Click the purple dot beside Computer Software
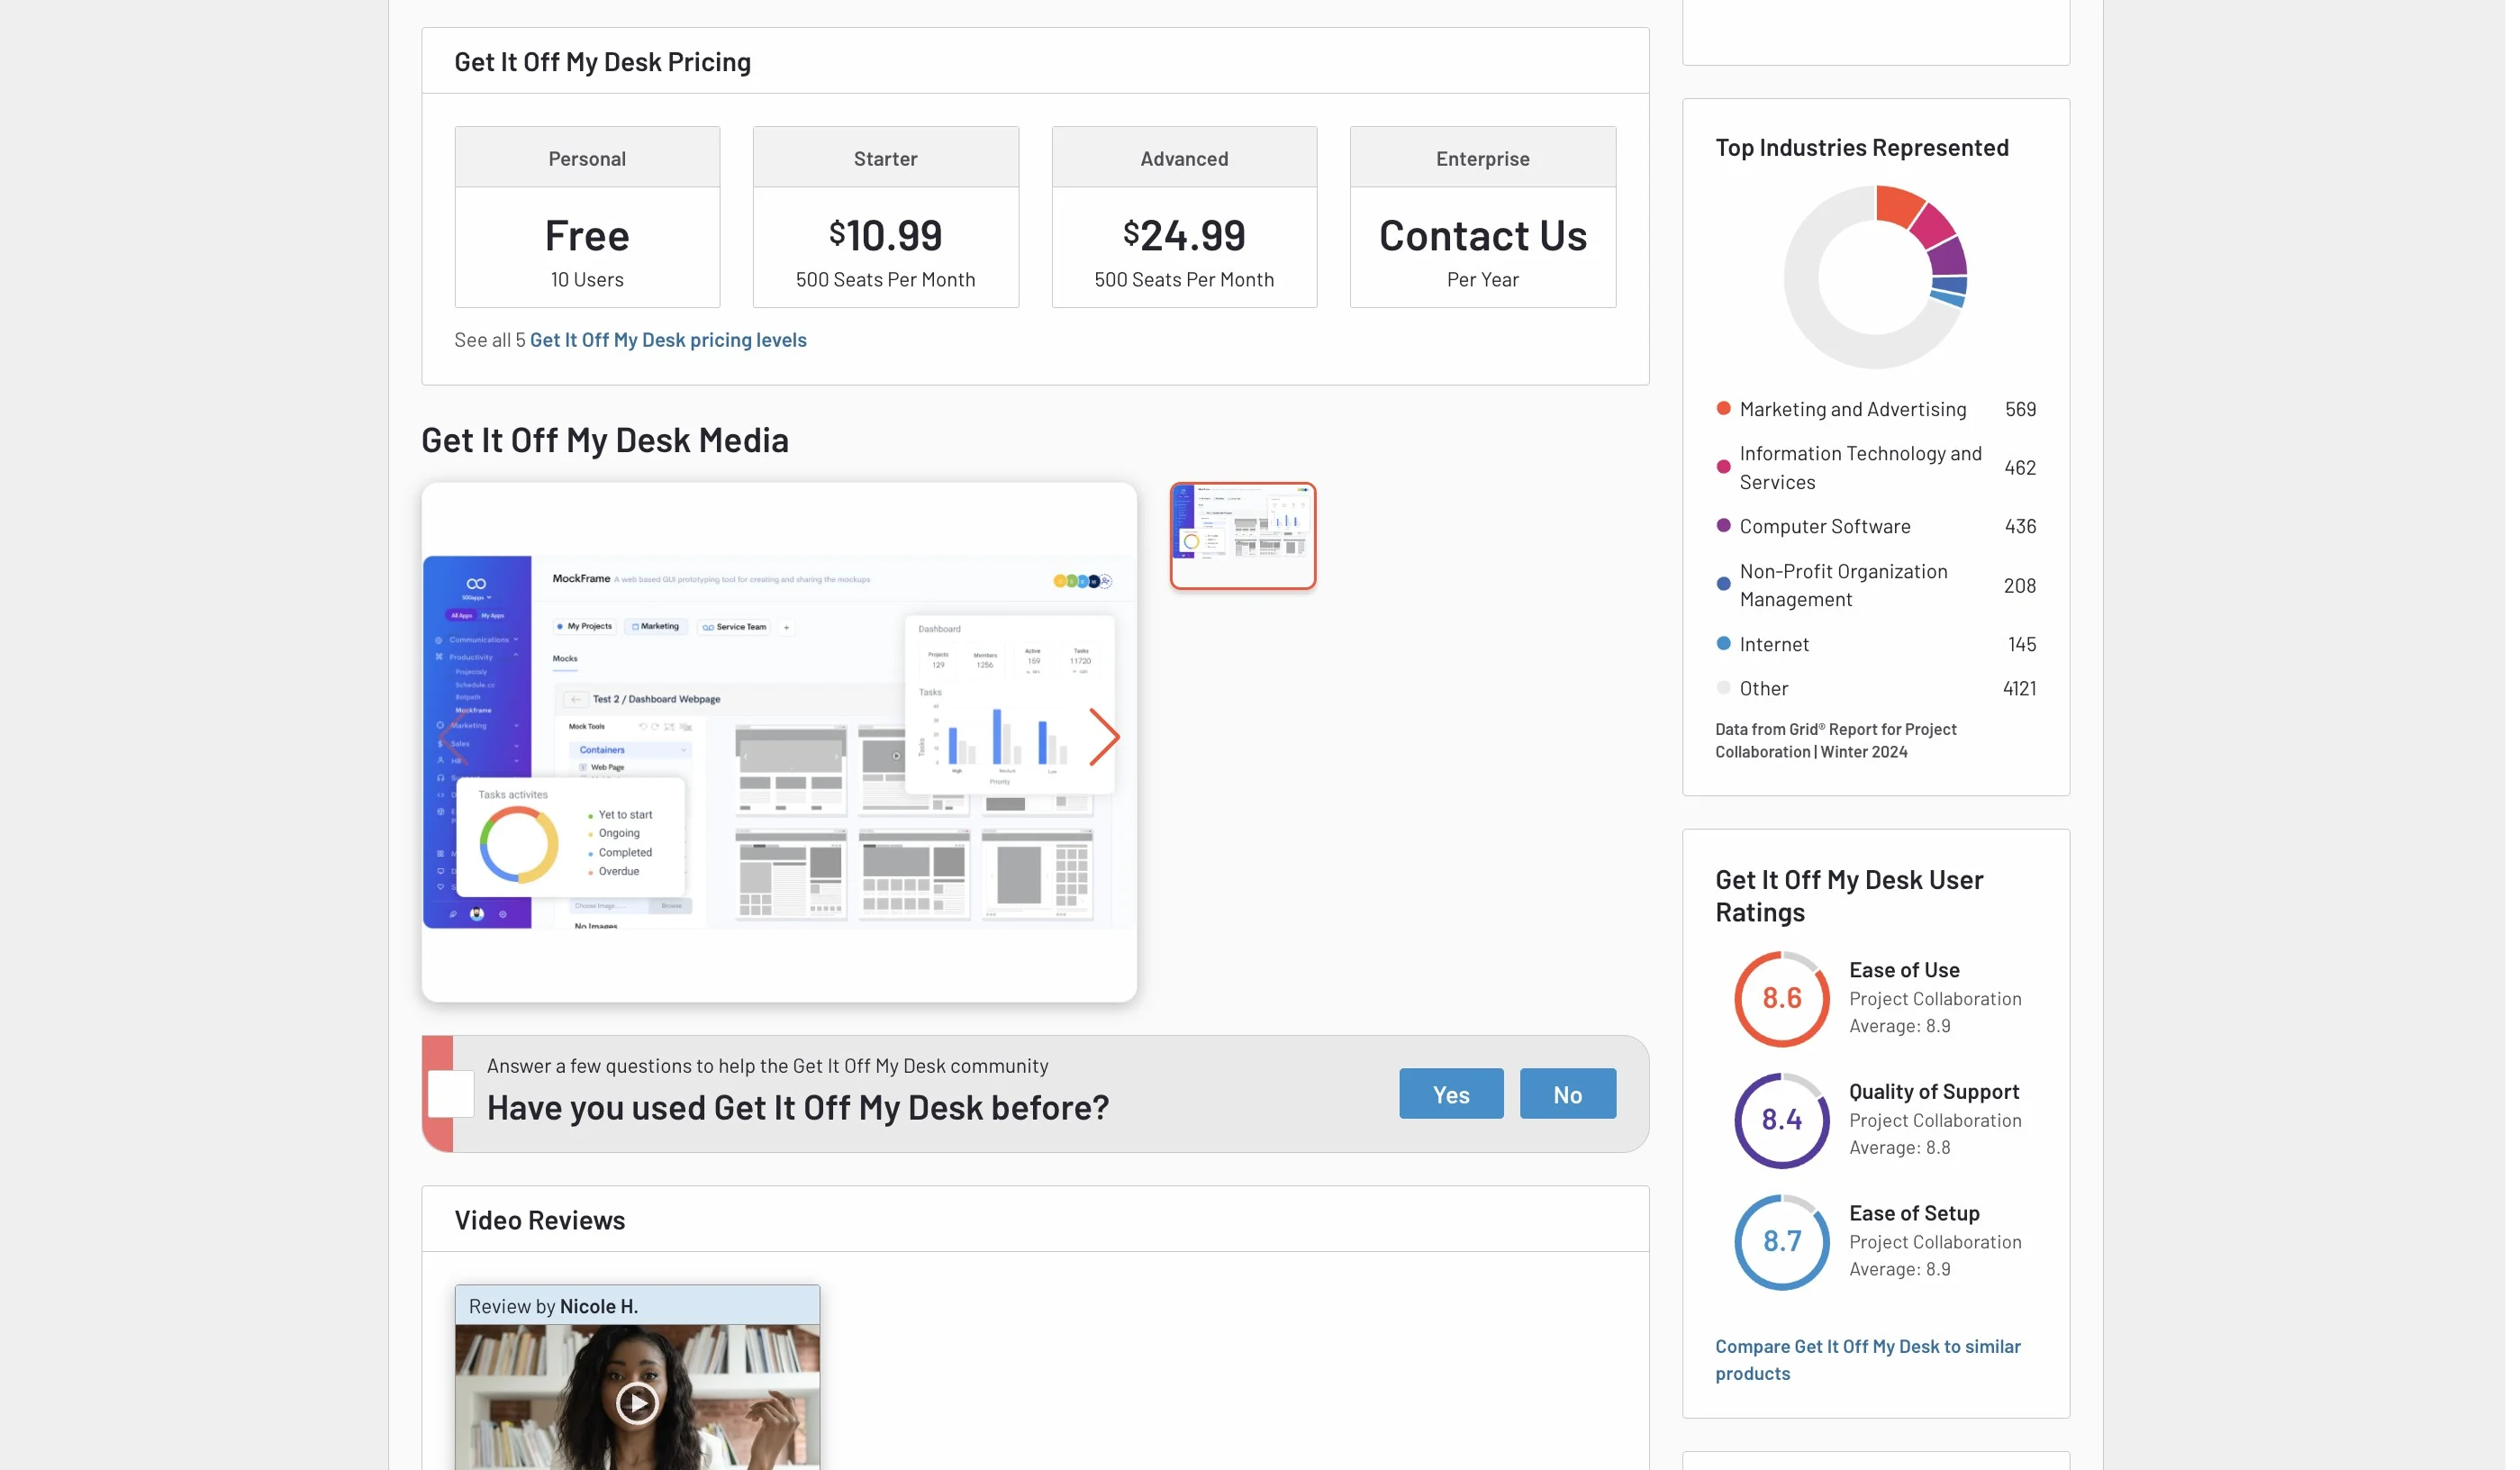The height and width of the screenshot is (1470, 2520). click(x=1723, y=526)
